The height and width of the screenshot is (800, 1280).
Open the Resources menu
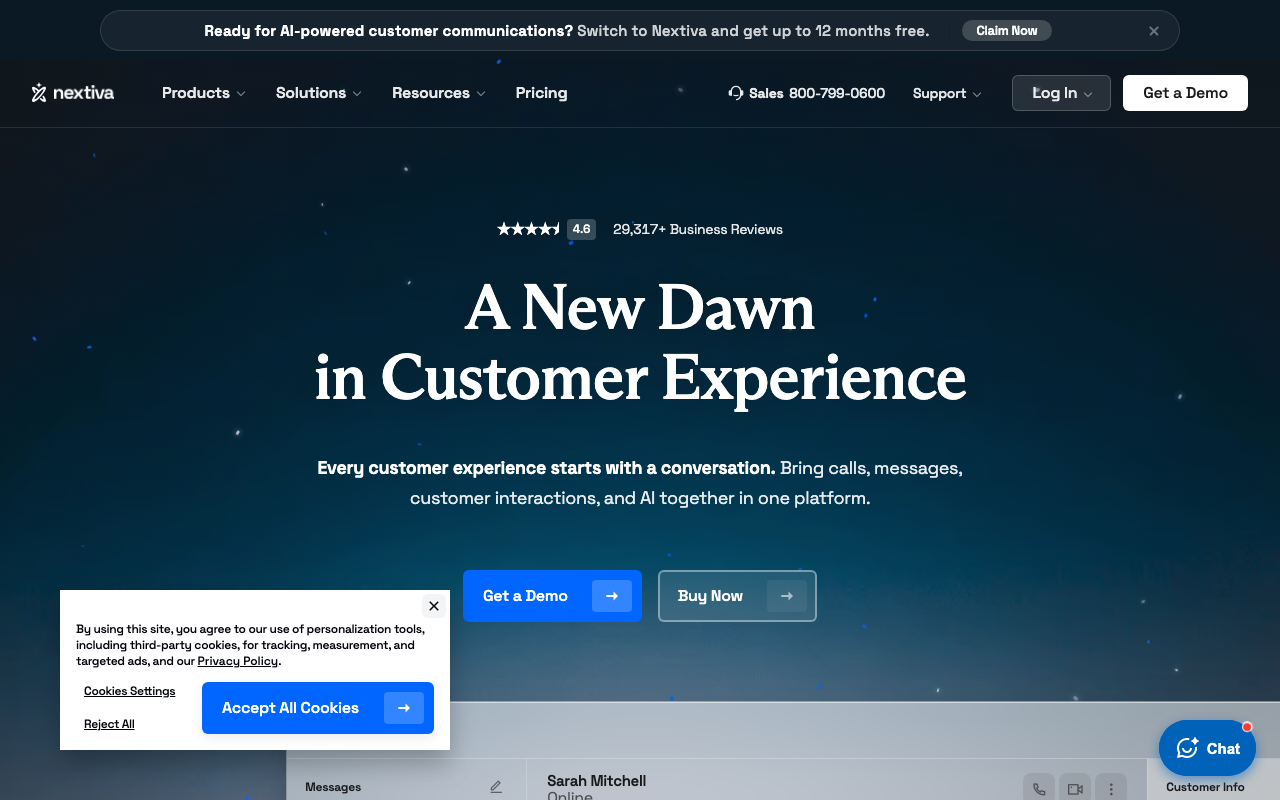click(x=438, y=93)
